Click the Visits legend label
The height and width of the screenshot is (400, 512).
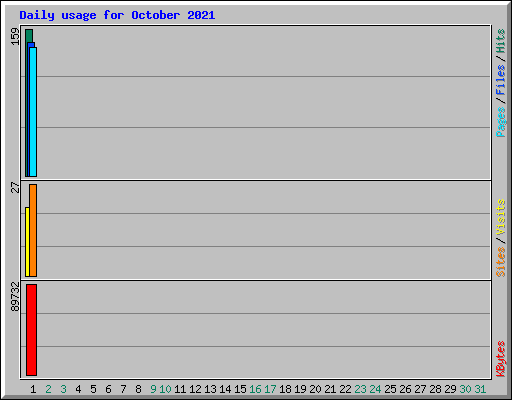pyautogui.click(x=500, y=217)
